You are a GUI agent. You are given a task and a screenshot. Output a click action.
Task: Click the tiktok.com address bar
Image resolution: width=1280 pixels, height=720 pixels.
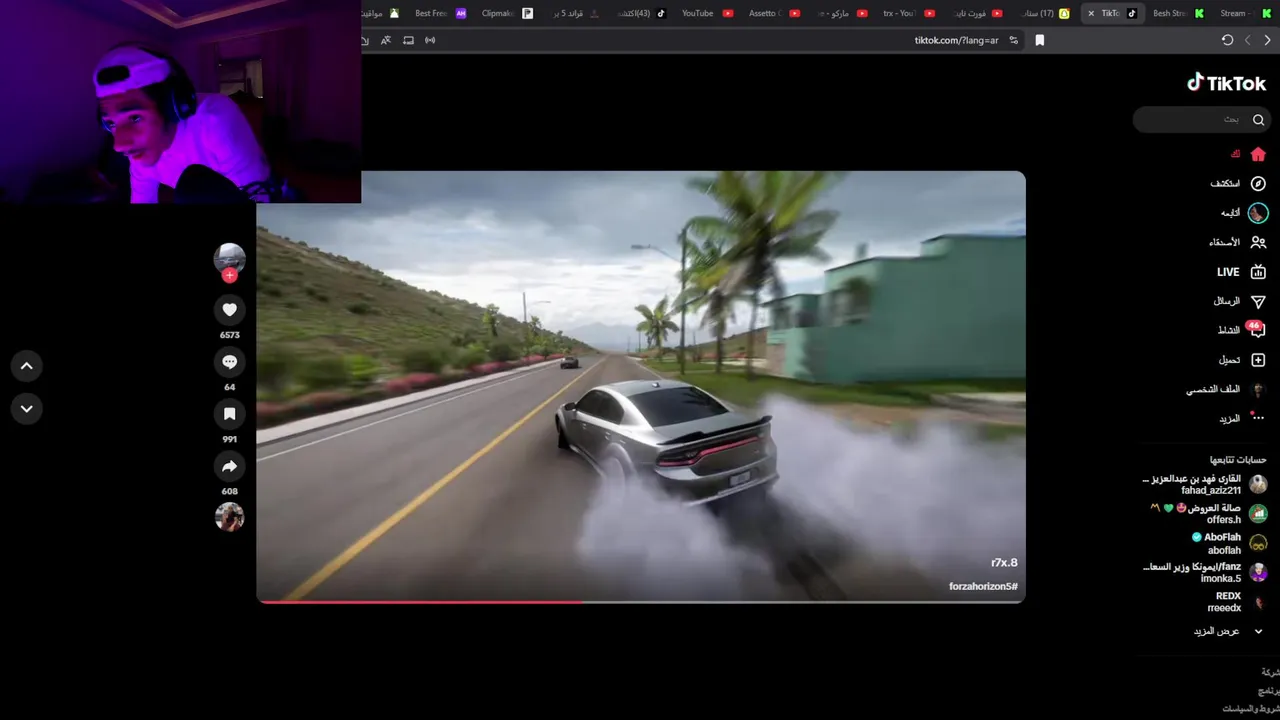pos(957,40)
